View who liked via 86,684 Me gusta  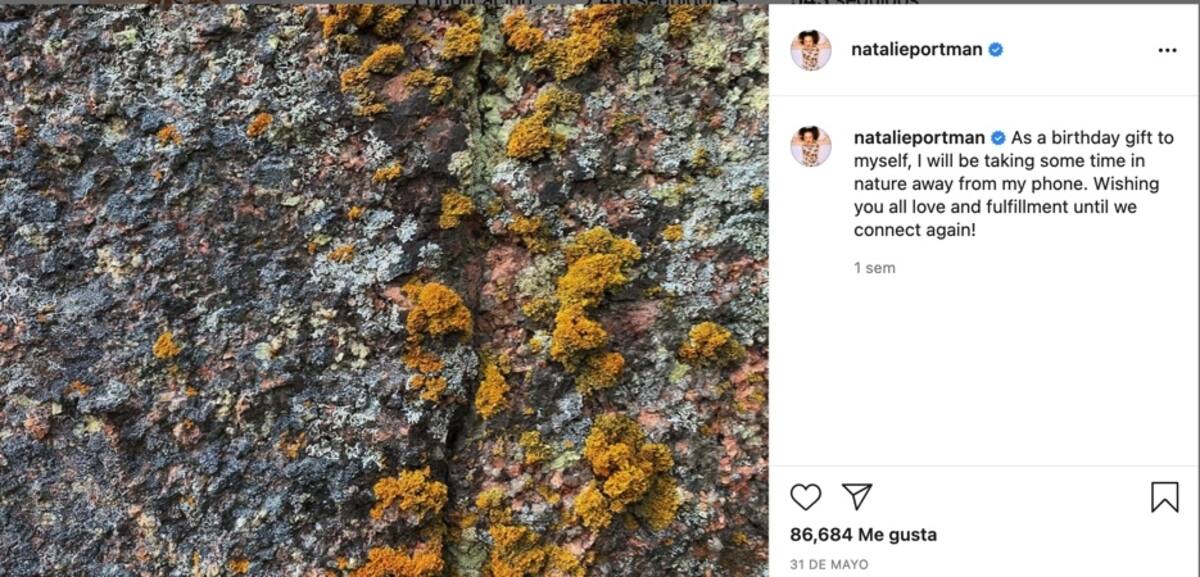pyautogui.click(x=863, y=535)
